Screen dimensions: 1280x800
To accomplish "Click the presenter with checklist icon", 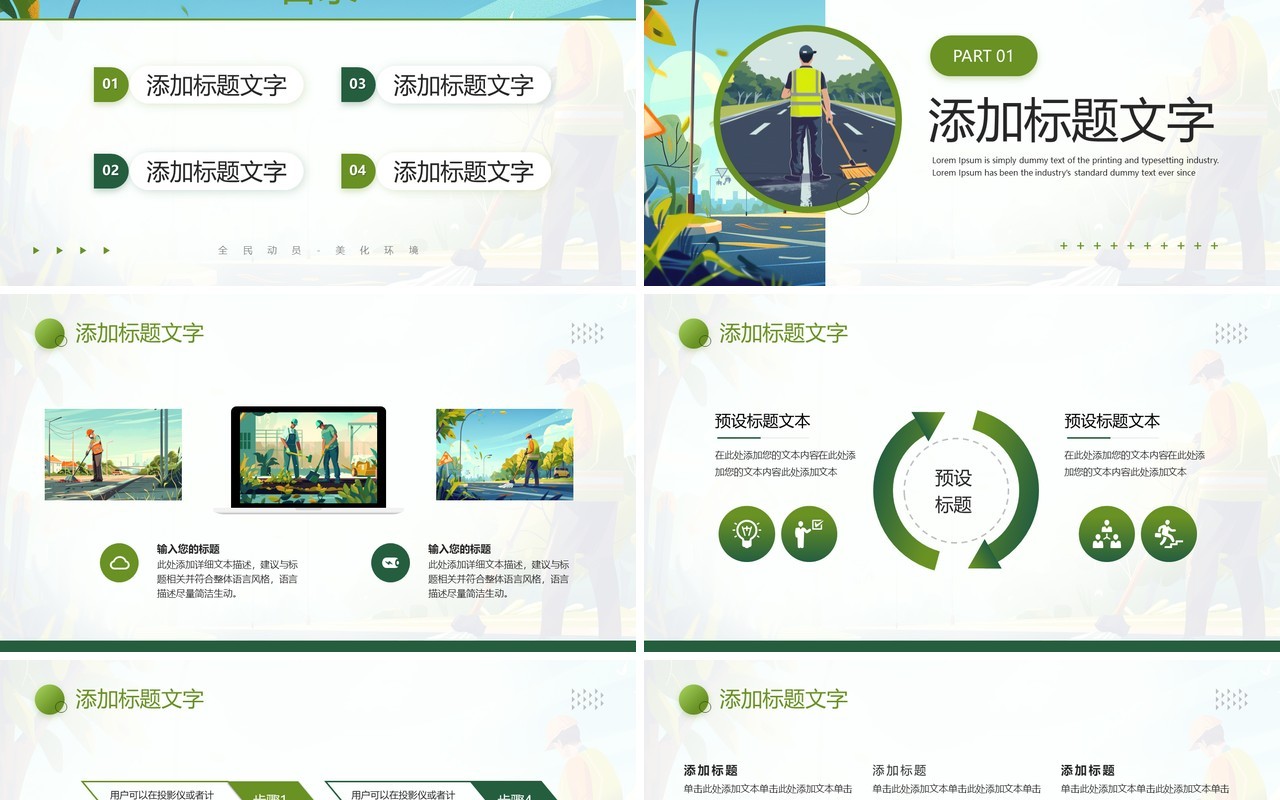I will (809, 534).
